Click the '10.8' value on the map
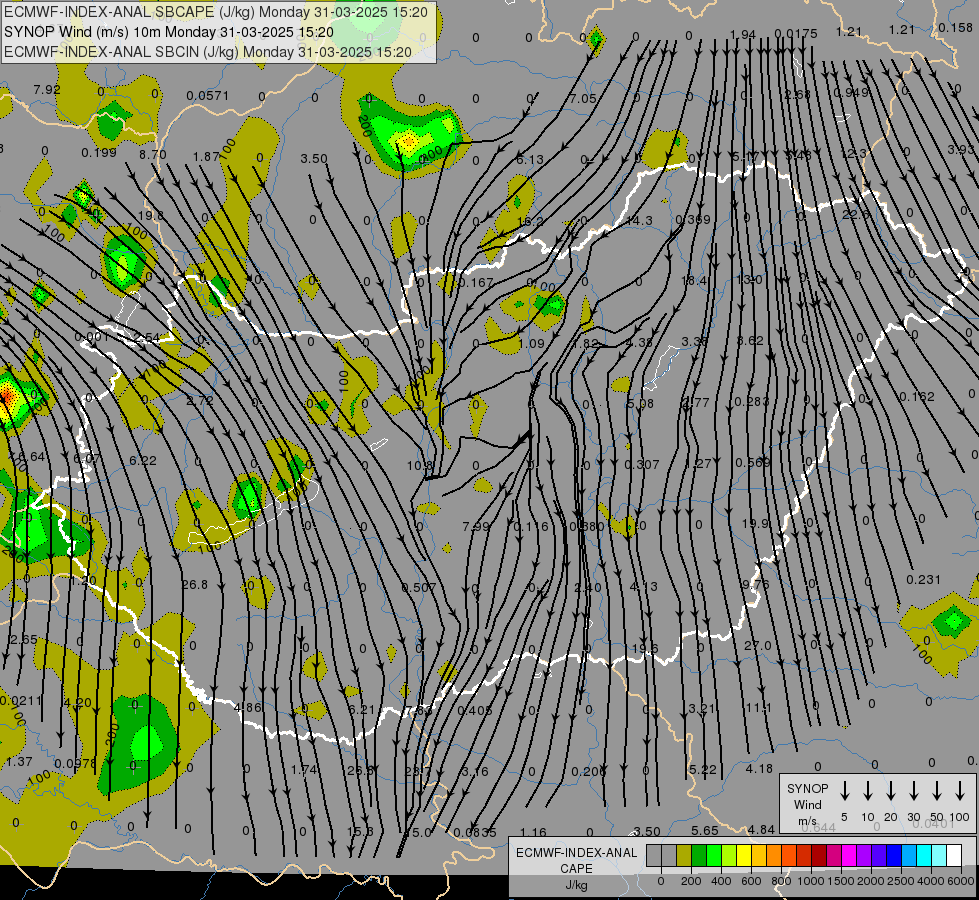Viewport: 979px width, 900px height. (420, 466)
